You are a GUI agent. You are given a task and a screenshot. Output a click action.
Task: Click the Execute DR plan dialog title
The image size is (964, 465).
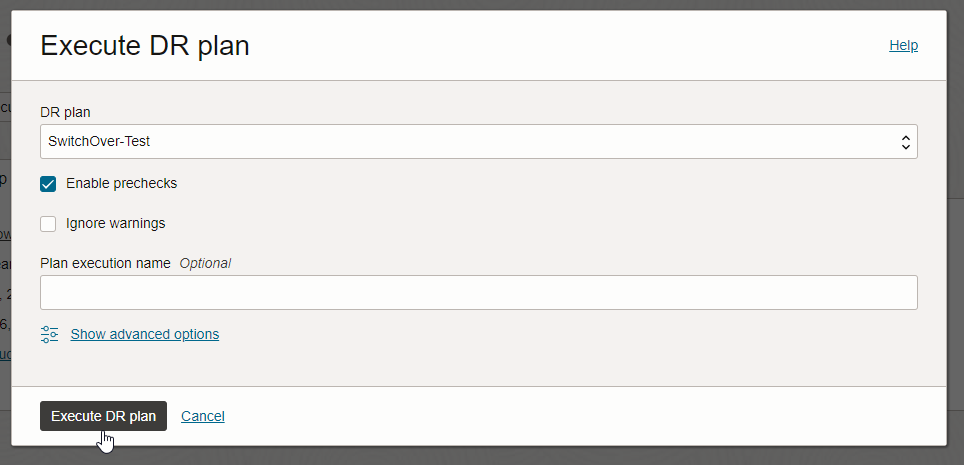point(144,45)
